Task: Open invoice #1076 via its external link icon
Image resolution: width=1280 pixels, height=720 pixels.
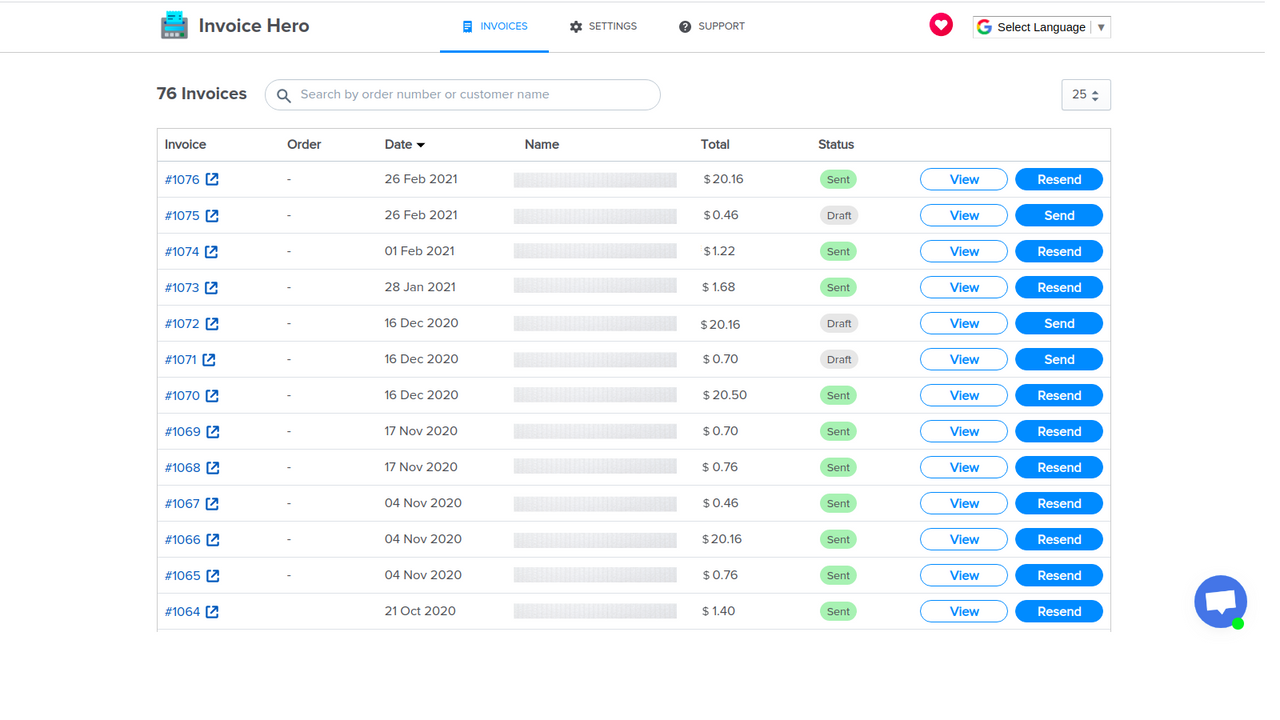Action: [211, 179]
